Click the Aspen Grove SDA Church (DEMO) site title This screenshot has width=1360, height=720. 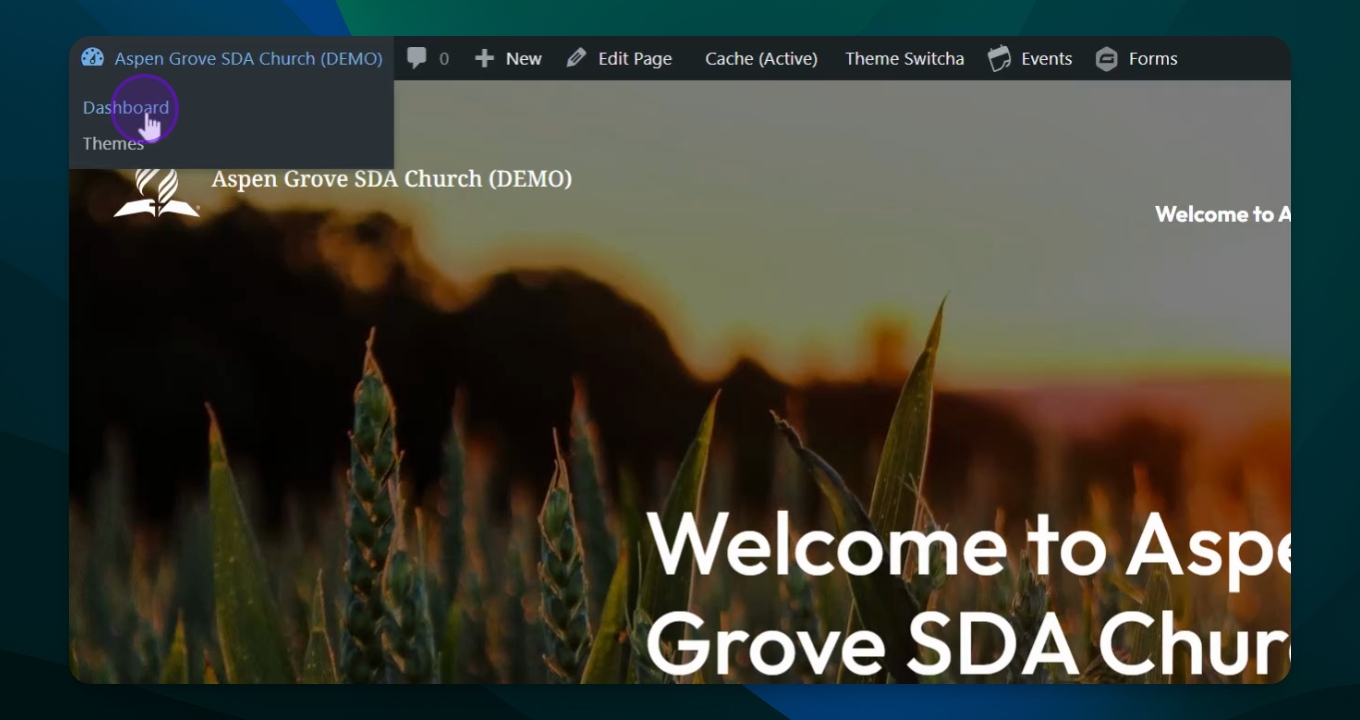pos(392,179)
